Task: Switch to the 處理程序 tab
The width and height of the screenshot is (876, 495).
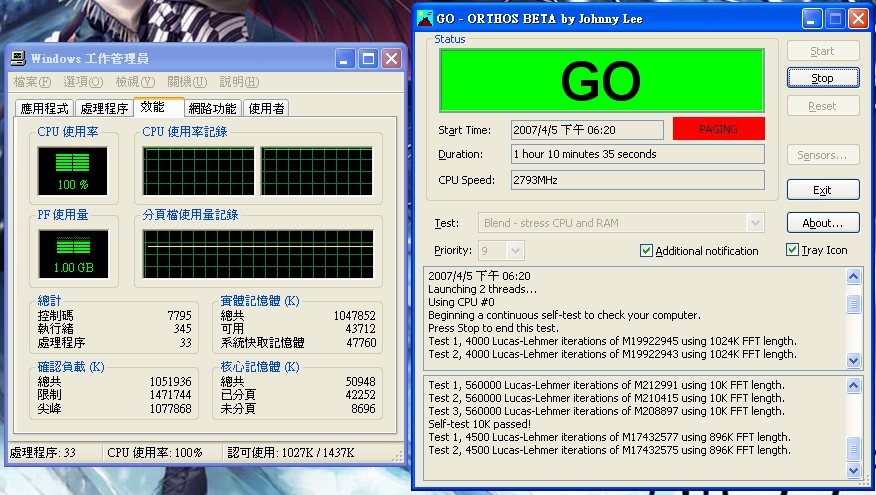Action: point(104,108)
